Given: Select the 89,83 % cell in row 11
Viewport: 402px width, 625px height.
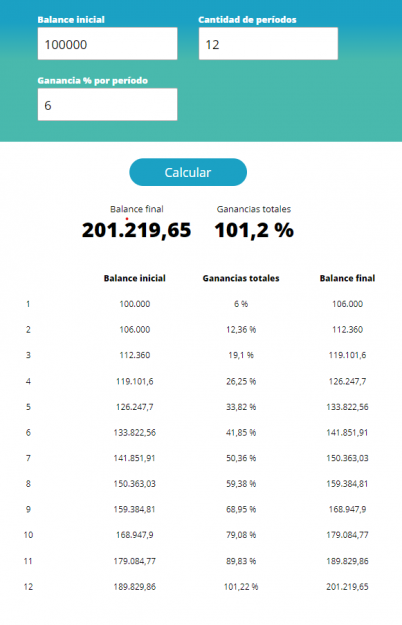Looking at the screenshot, I should coord(241,561).
